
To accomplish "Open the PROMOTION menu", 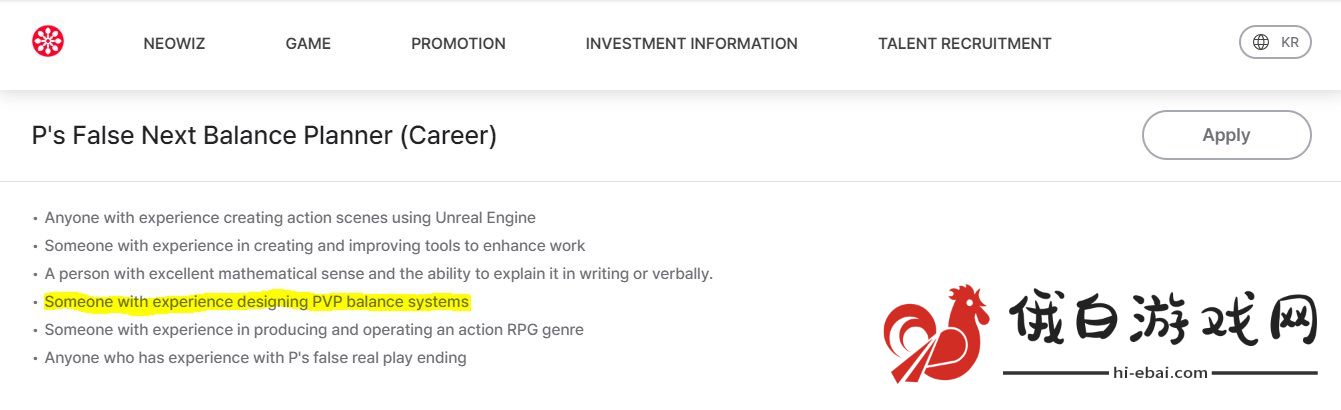I will pos(458,44).
